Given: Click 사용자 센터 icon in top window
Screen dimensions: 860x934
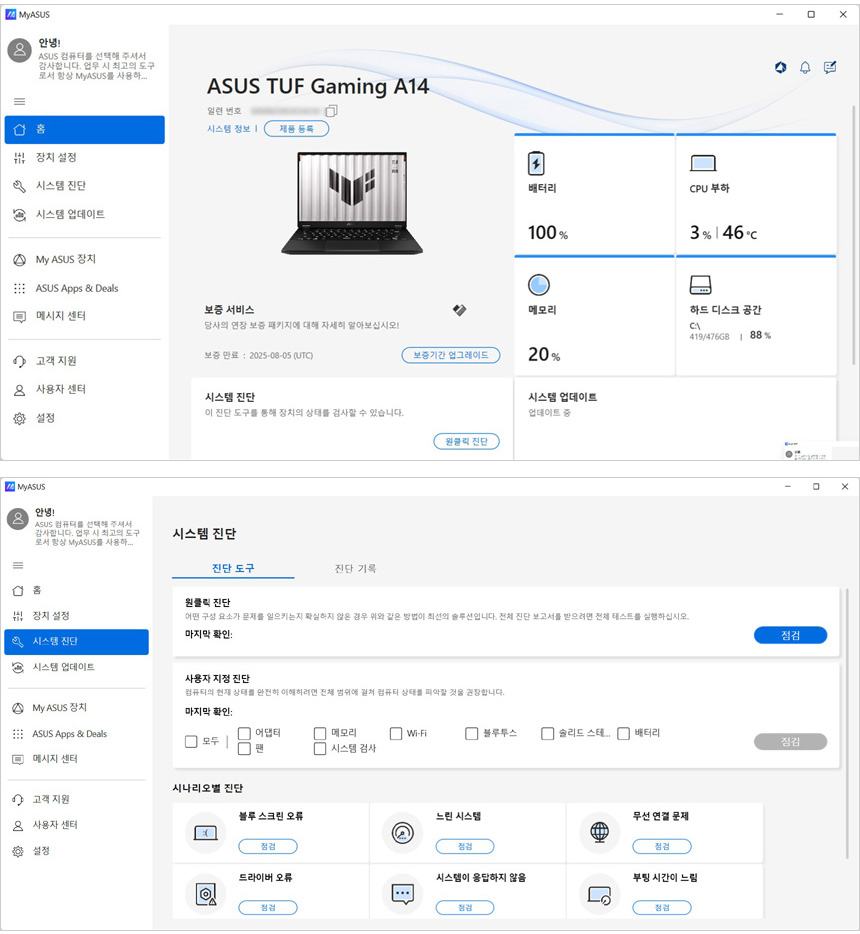Looking at the screenshot, I should coord(20,390).
